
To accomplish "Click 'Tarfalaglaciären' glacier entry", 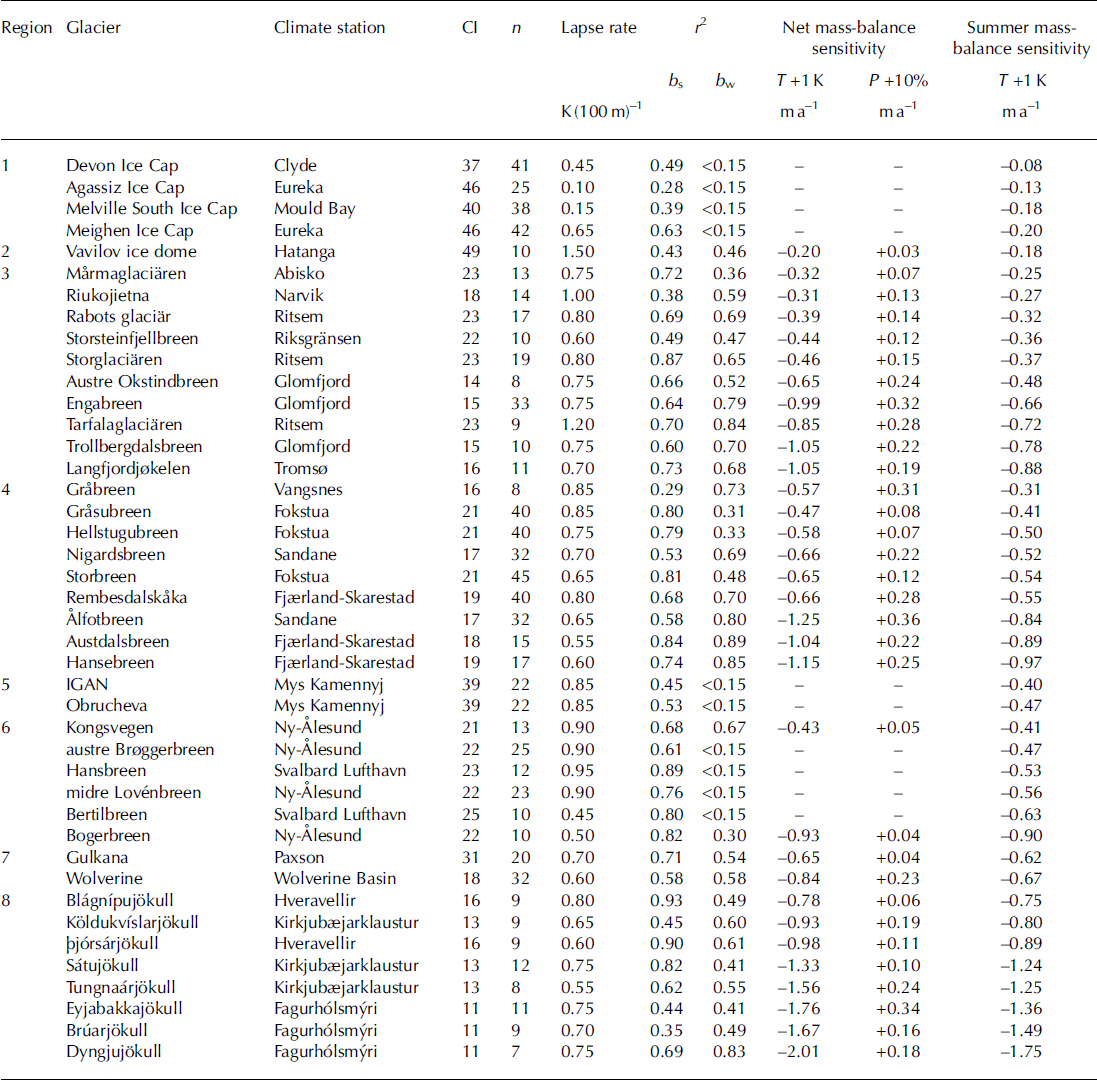I will point(124,425).
